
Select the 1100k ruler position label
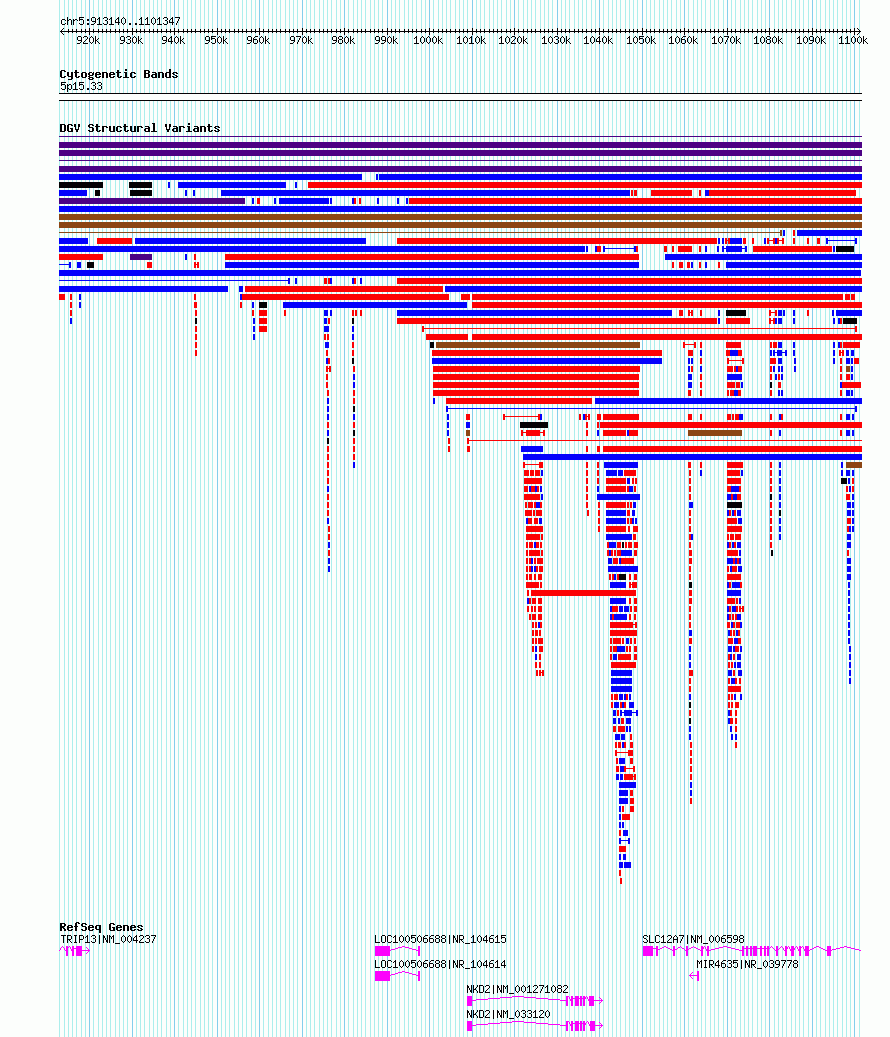click(853, 40)
